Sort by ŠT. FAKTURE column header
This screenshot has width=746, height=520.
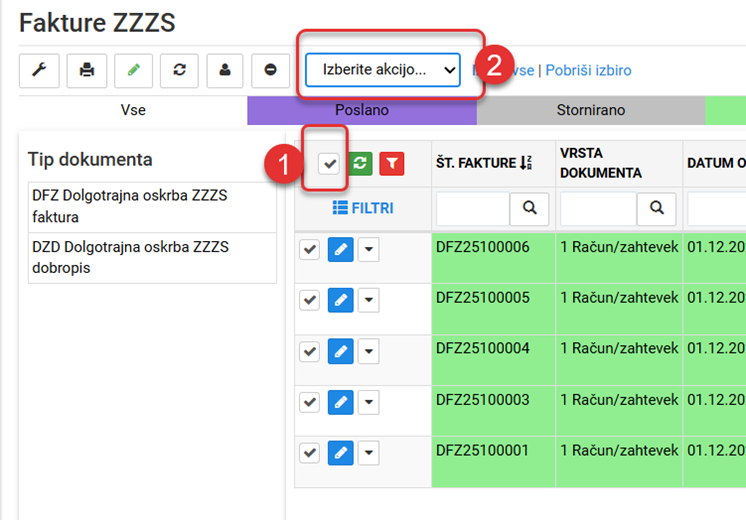484,163
